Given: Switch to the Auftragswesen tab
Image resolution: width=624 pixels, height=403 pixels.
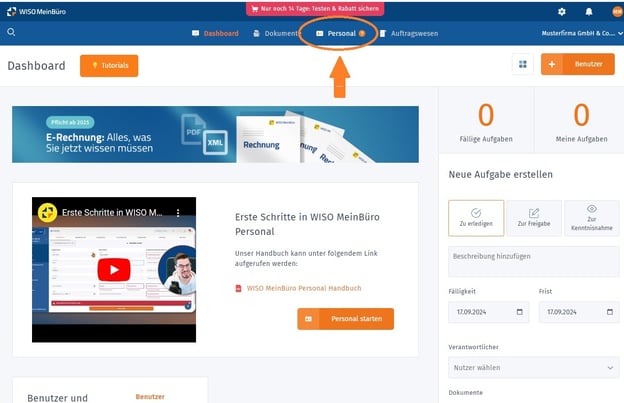Looking at the screenshot, I should pyautogui.click(x=409, y=33).
